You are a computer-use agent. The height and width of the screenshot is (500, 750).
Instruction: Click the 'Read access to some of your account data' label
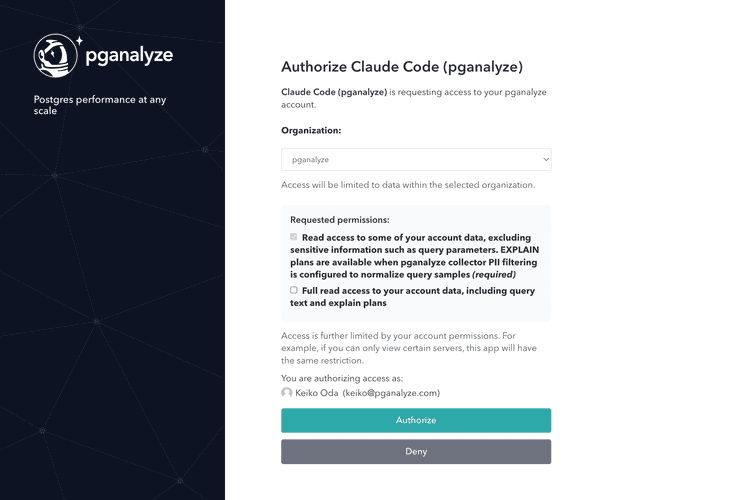click(x=415, y=256)
